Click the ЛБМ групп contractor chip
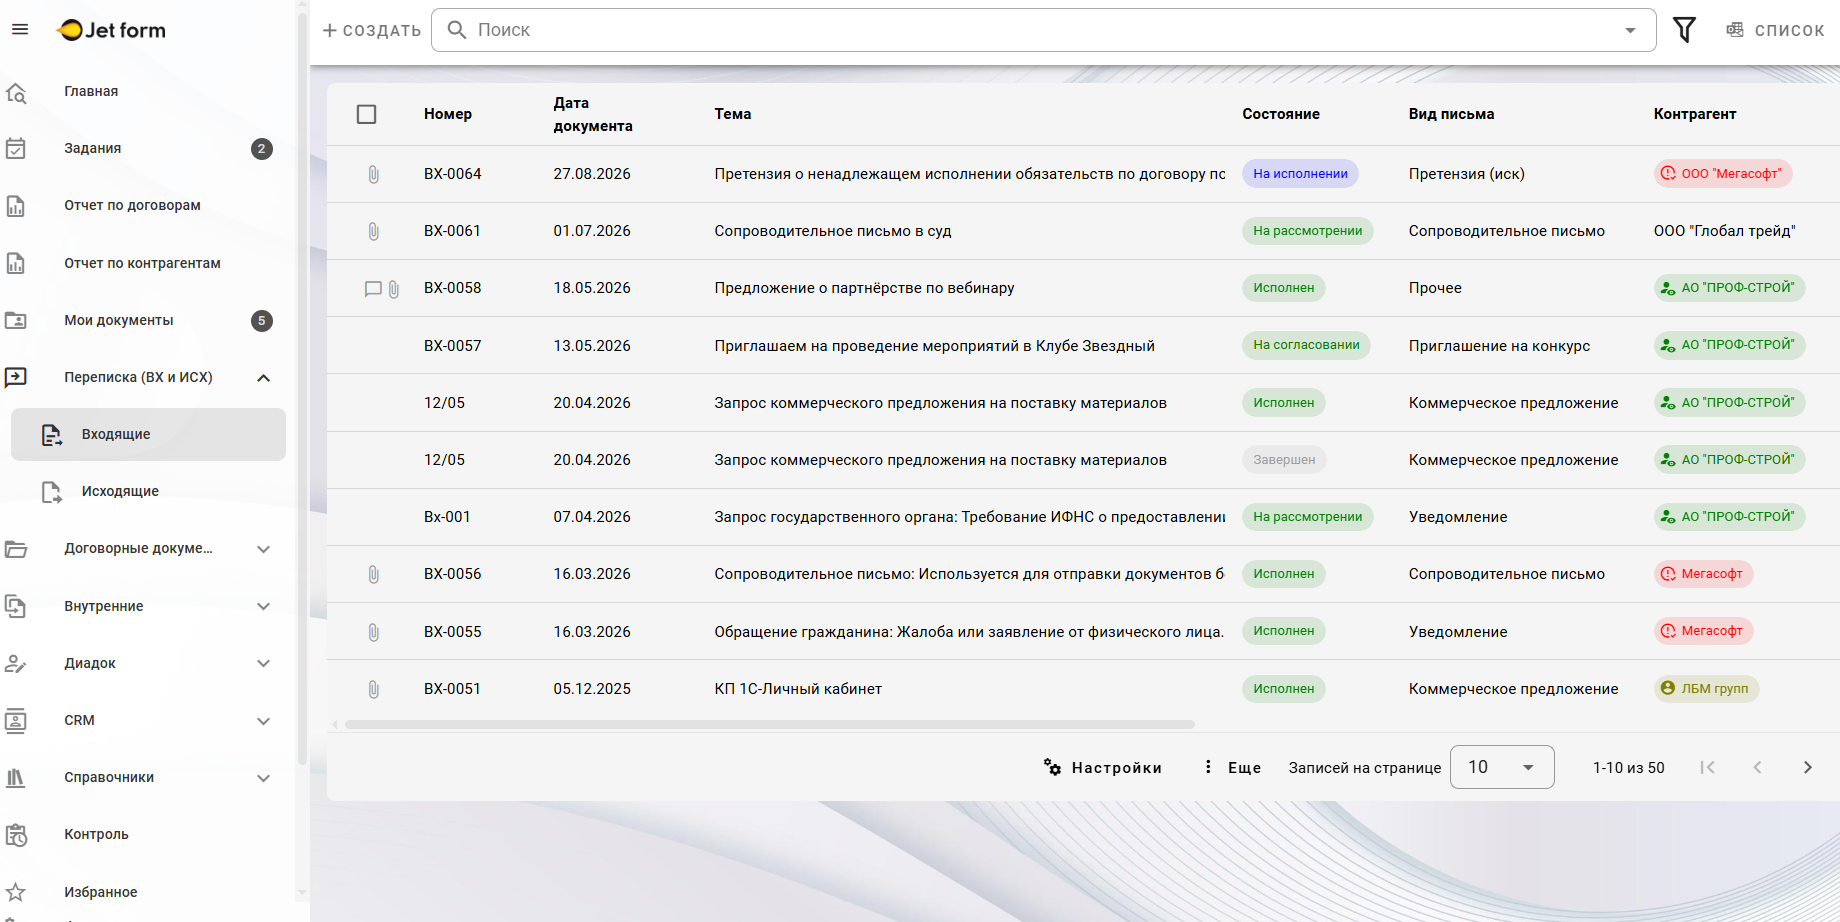1840x922 pixels. [x=1706, y=689]
